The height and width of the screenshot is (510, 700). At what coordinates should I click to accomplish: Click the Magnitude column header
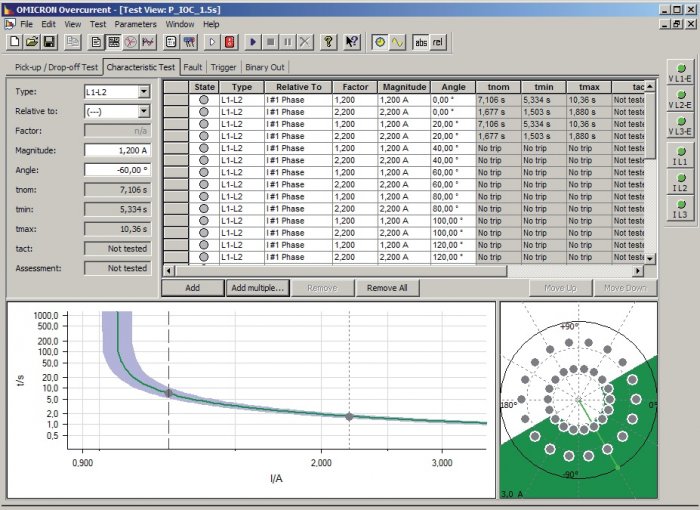tap(404, 87)
